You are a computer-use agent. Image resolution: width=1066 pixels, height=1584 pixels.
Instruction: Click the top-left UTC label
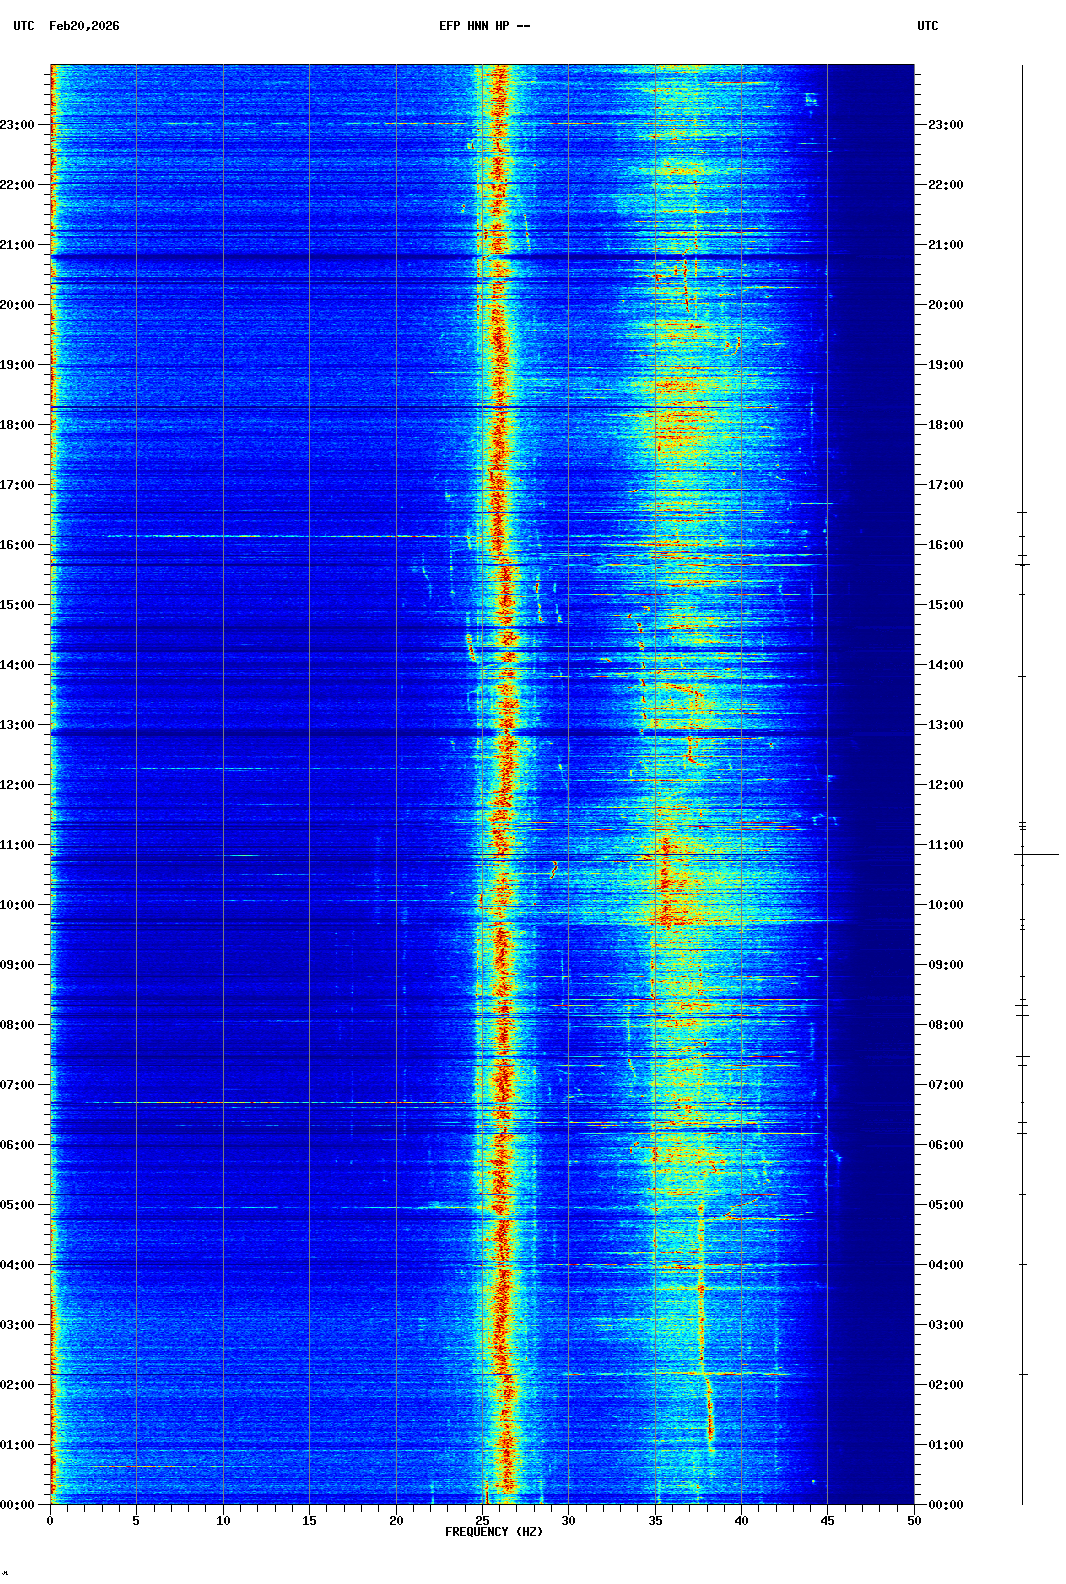point(23,26)
